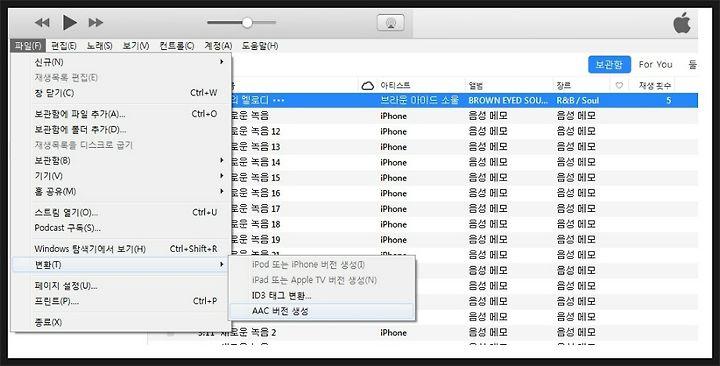
Task: Switch to the 보관함 tab
Action: pos(609,65)
